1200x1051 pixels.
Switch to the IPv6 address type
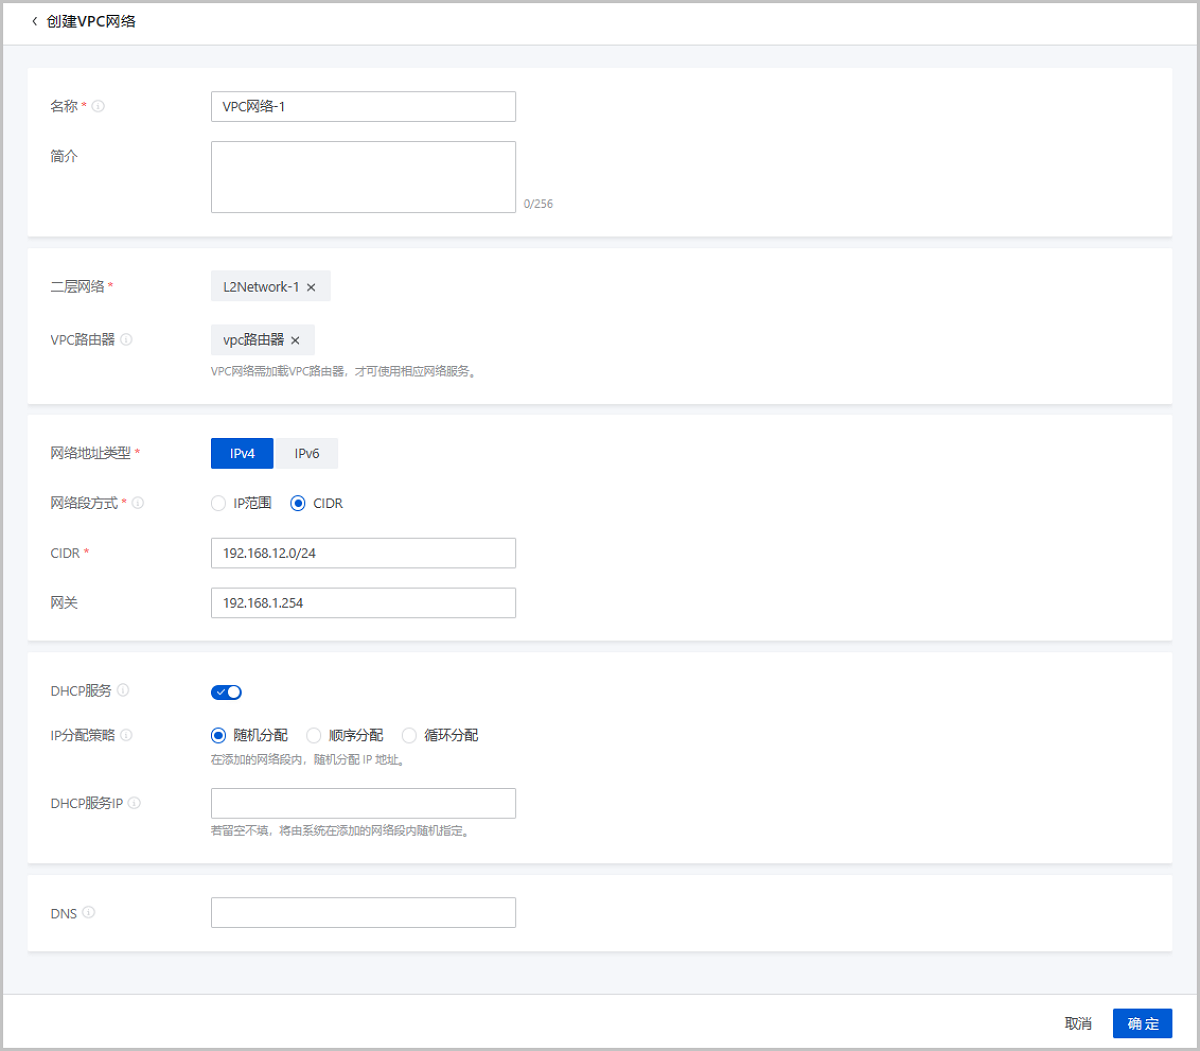(306, 453)
